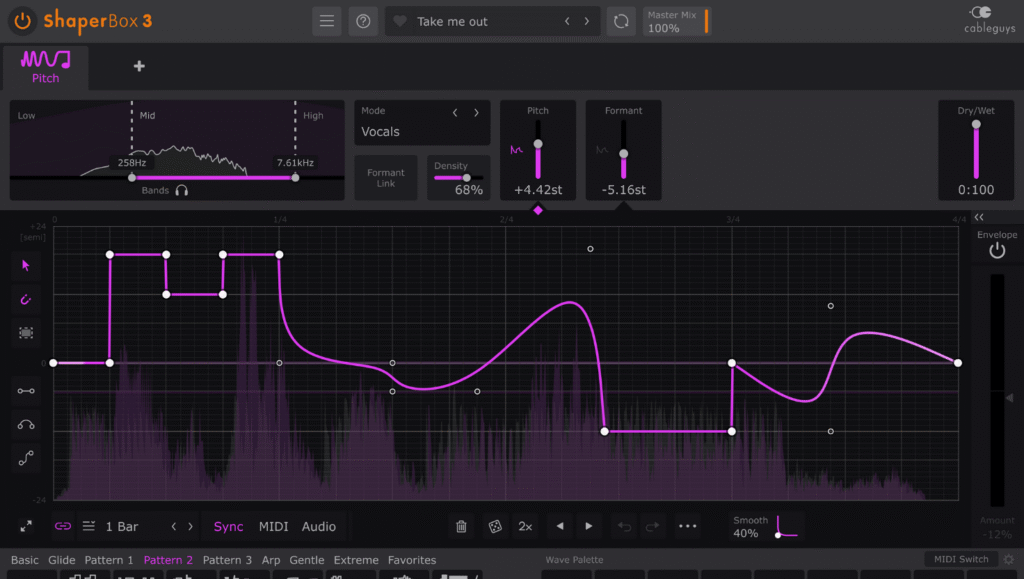Toggle the Formant Link button
Screen dimensions: 1024x579
[385, 178]
